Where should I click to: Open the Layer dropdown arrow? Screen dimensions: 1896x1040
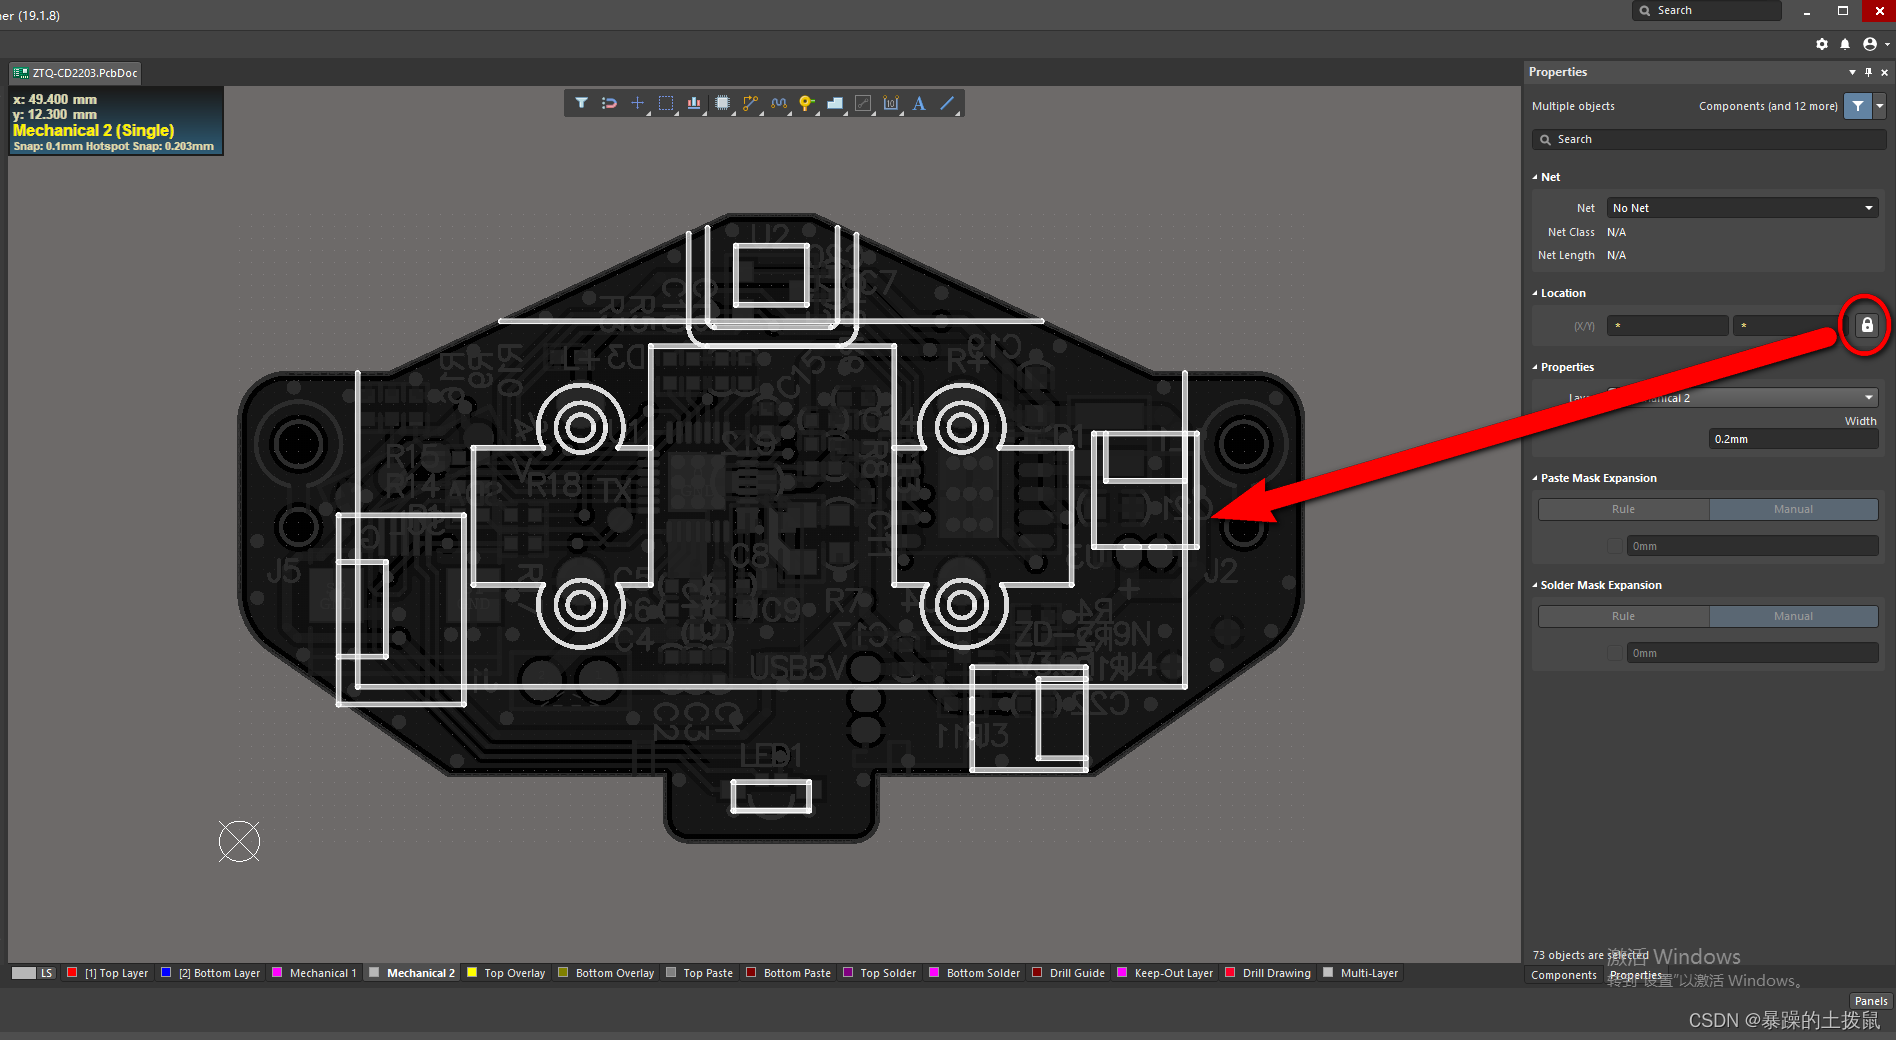tap(1868, 398)
